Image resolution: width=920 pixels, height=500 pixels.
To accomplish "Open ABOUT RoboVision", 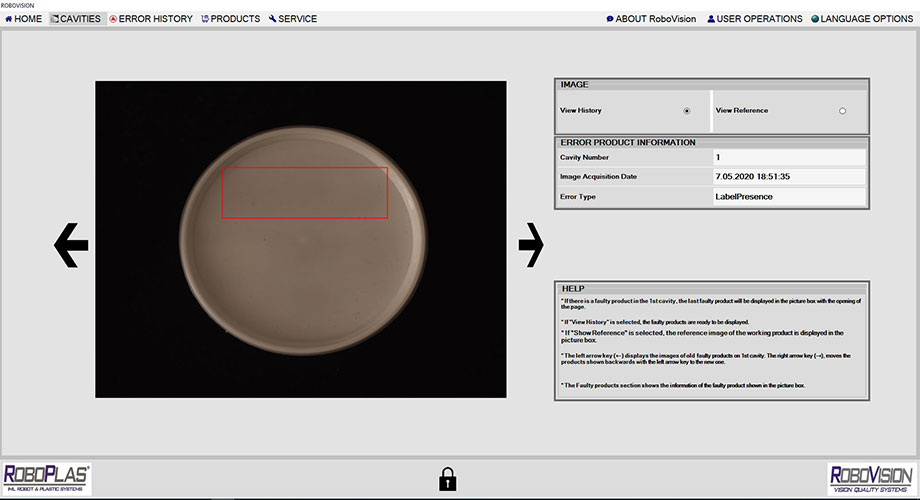I will pos(651,19).
